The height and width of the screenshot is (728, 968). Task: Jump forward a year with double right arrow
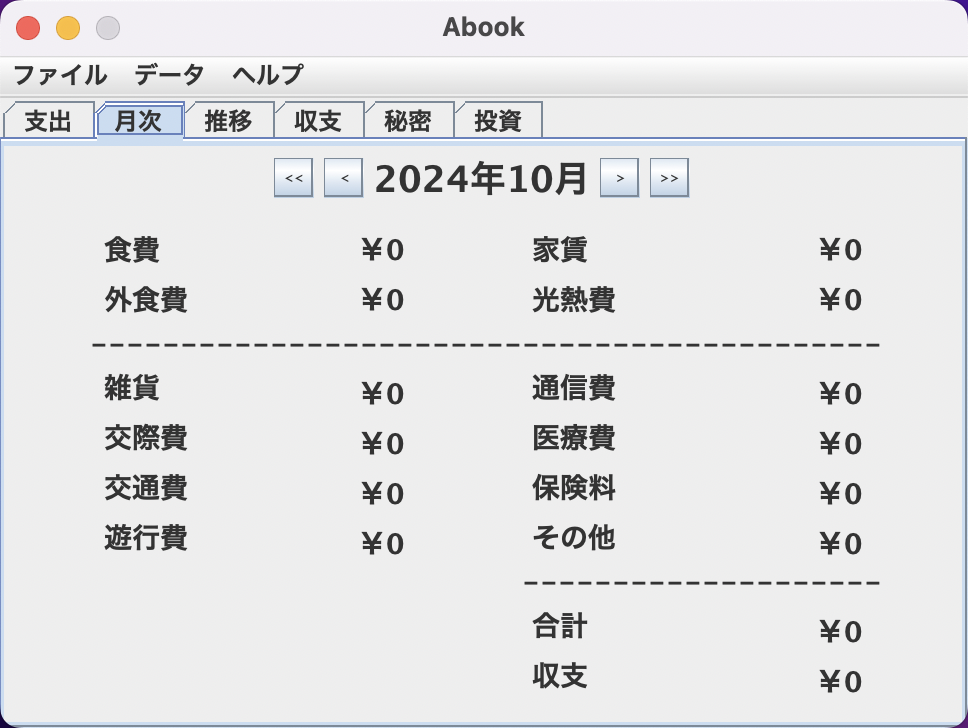click(x=669, y=178)
